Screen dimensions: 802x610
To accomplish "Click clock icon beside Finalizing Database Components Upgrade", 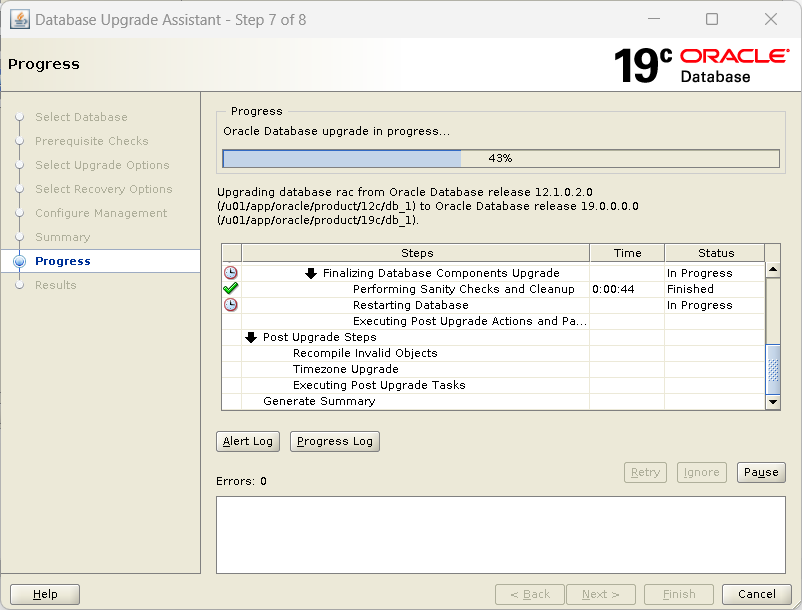I will (231, 273).
